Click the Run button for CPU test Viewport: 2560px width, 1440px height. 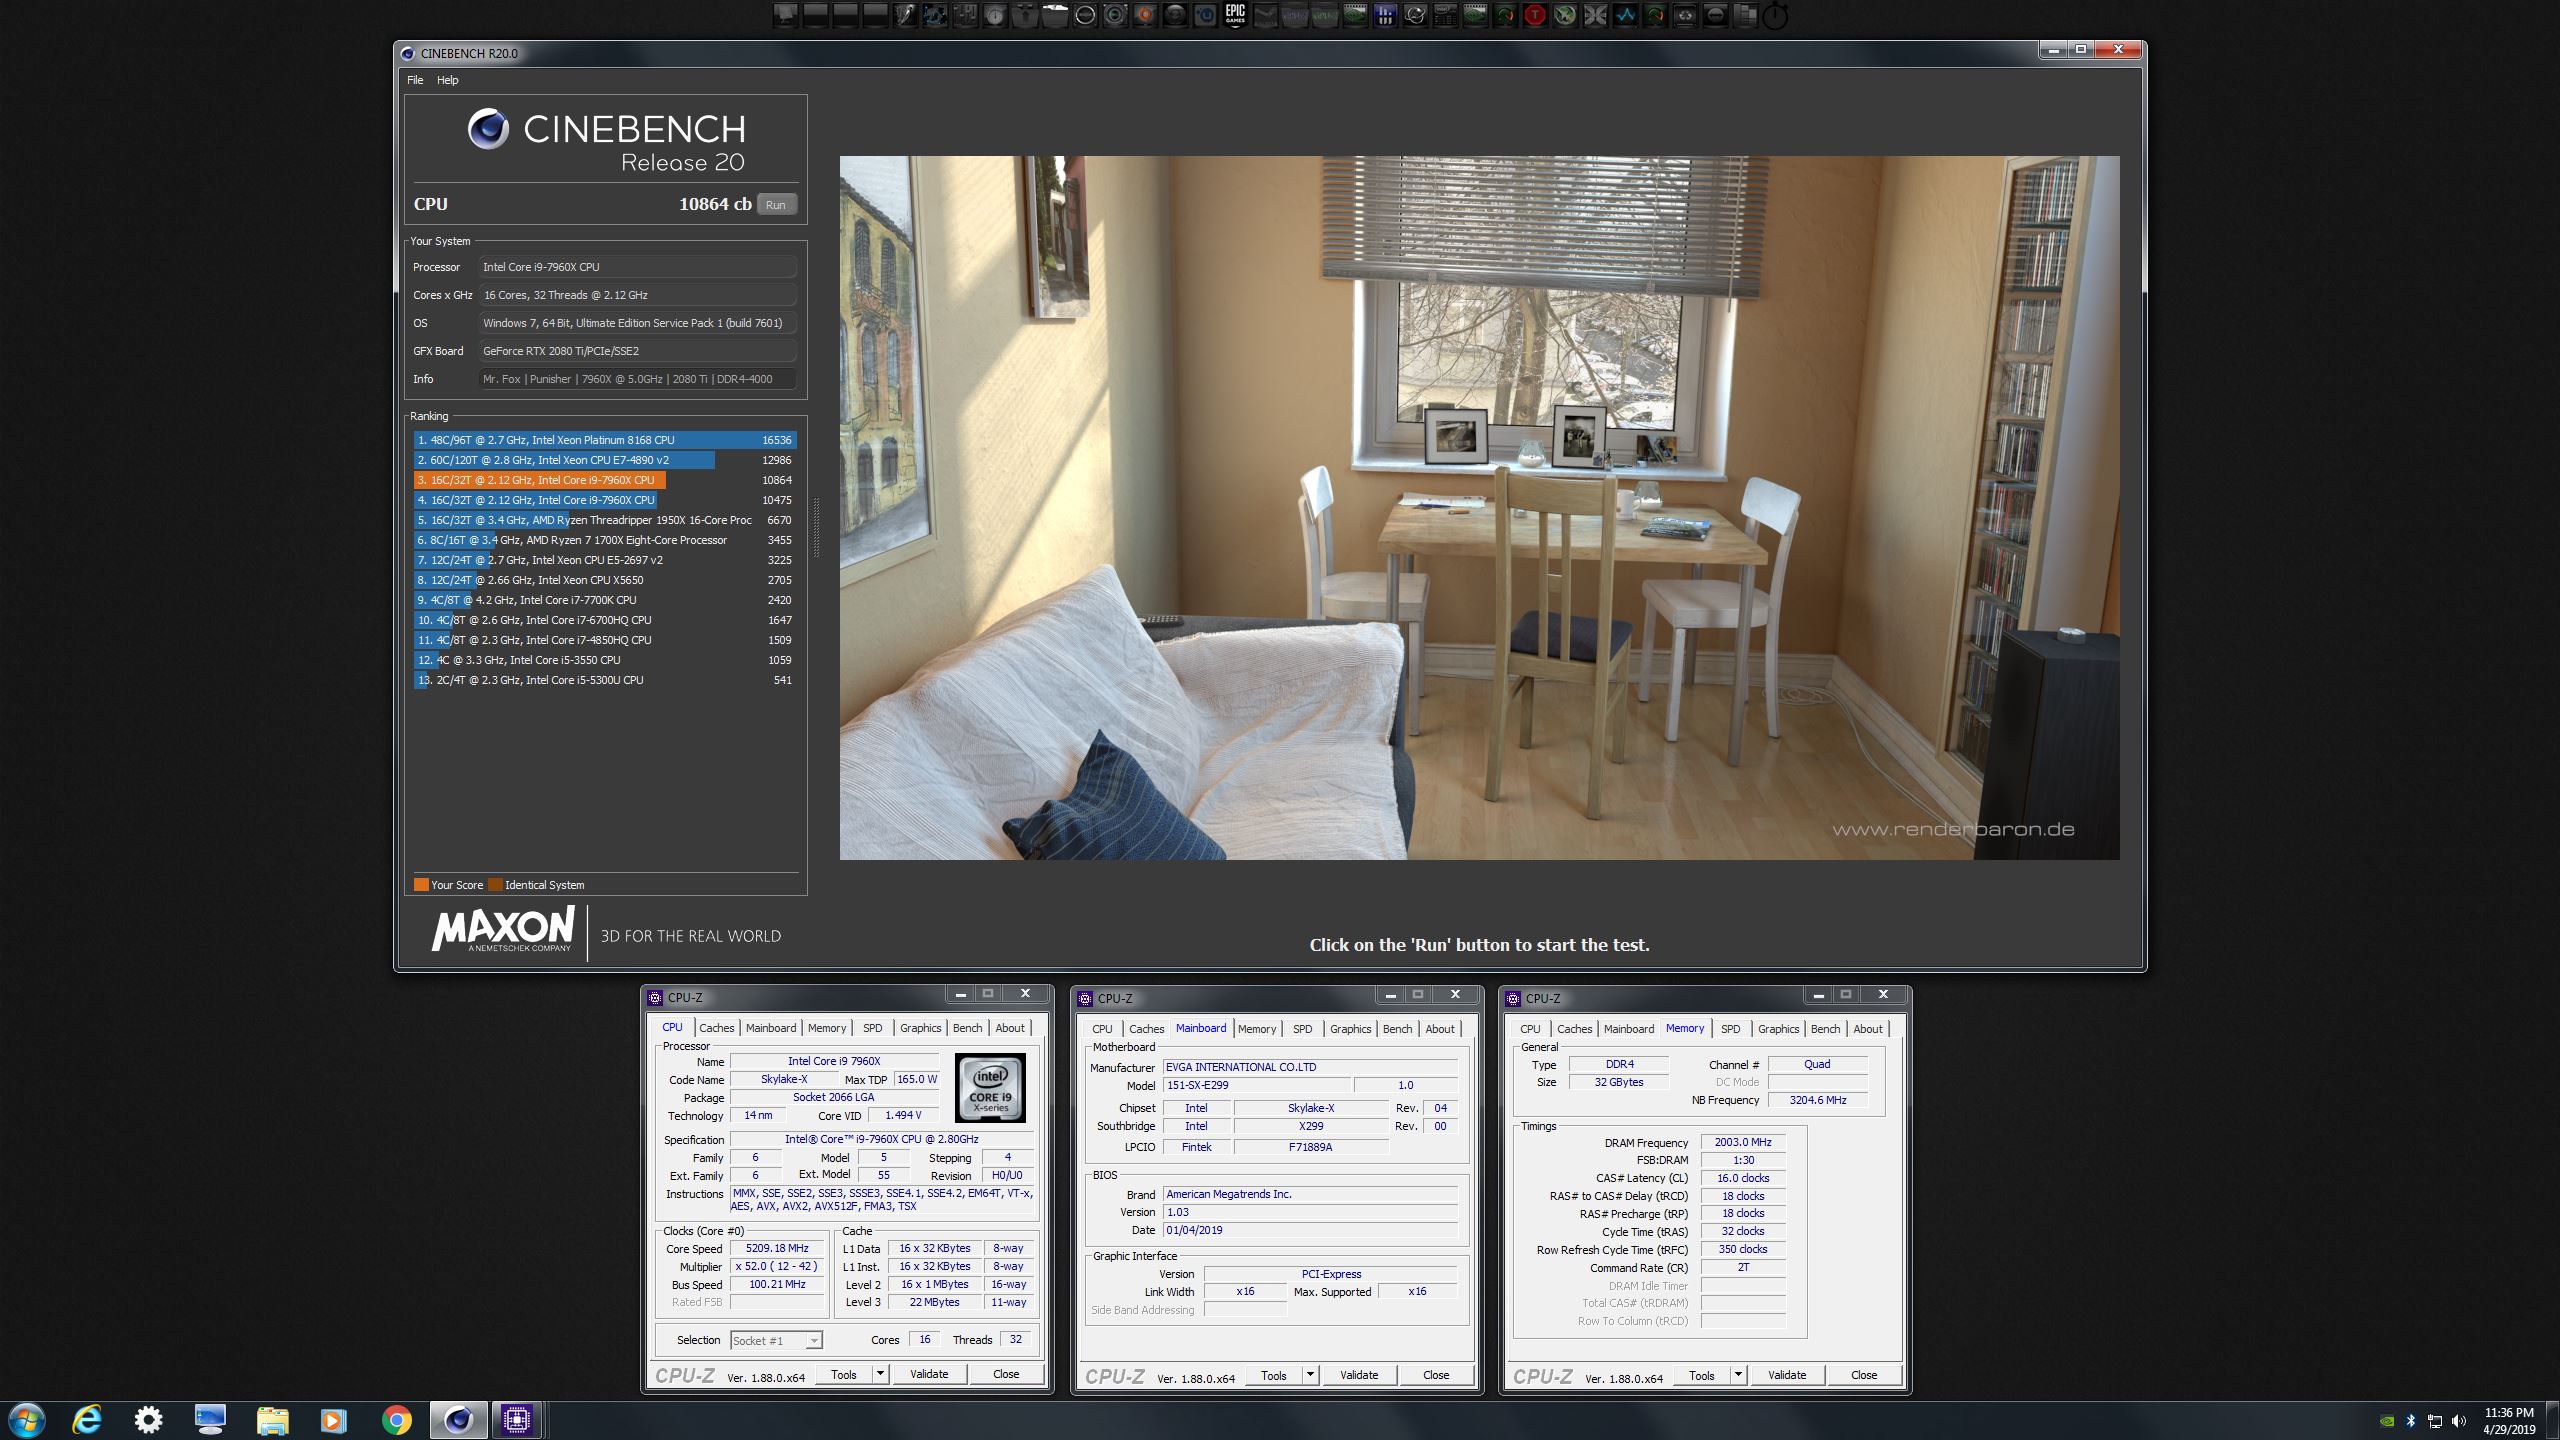point(776,205)
